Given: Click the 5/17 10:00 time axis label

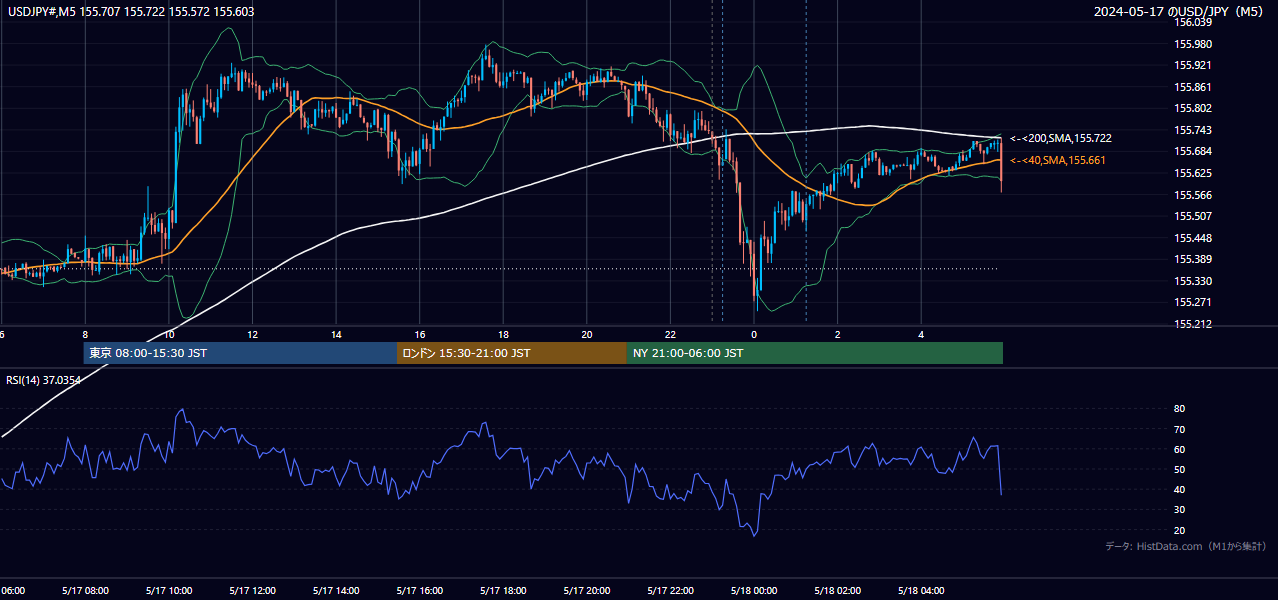Looking at the screenshot, I should (168, 590).
